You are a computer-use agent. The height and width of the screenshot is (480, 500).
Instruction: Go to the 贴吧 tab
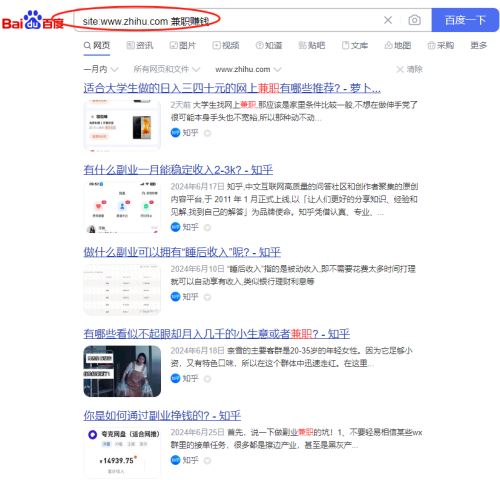(312, 45)
